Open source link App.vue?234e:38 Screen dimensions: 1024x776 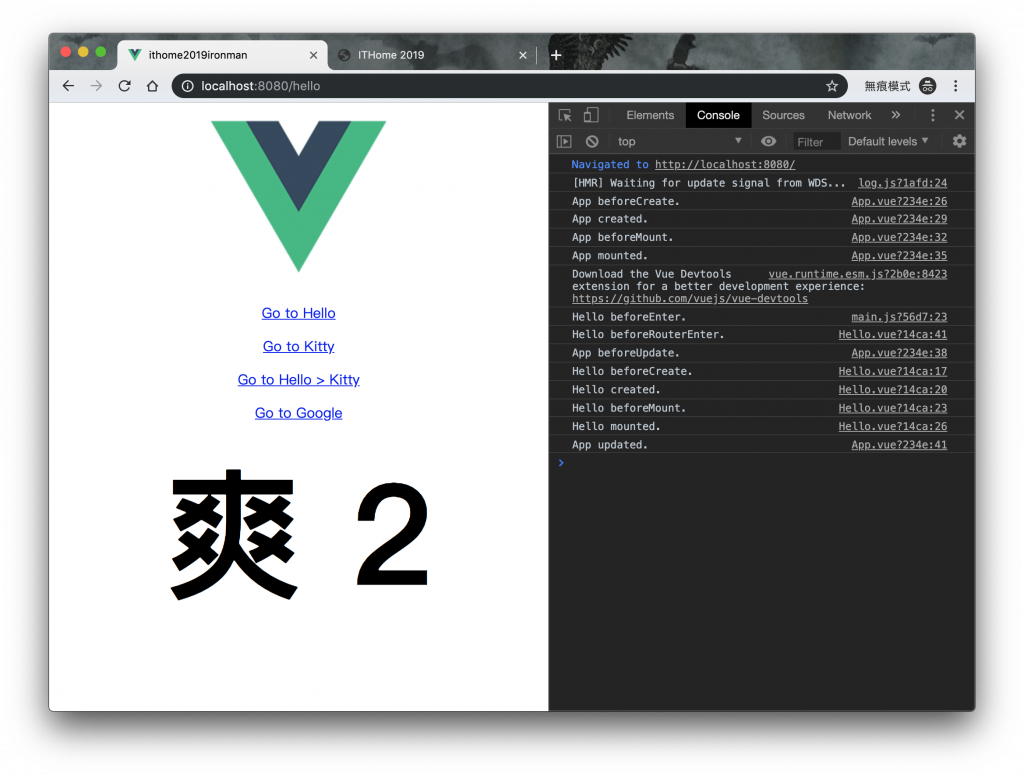[x=899, y=353]
